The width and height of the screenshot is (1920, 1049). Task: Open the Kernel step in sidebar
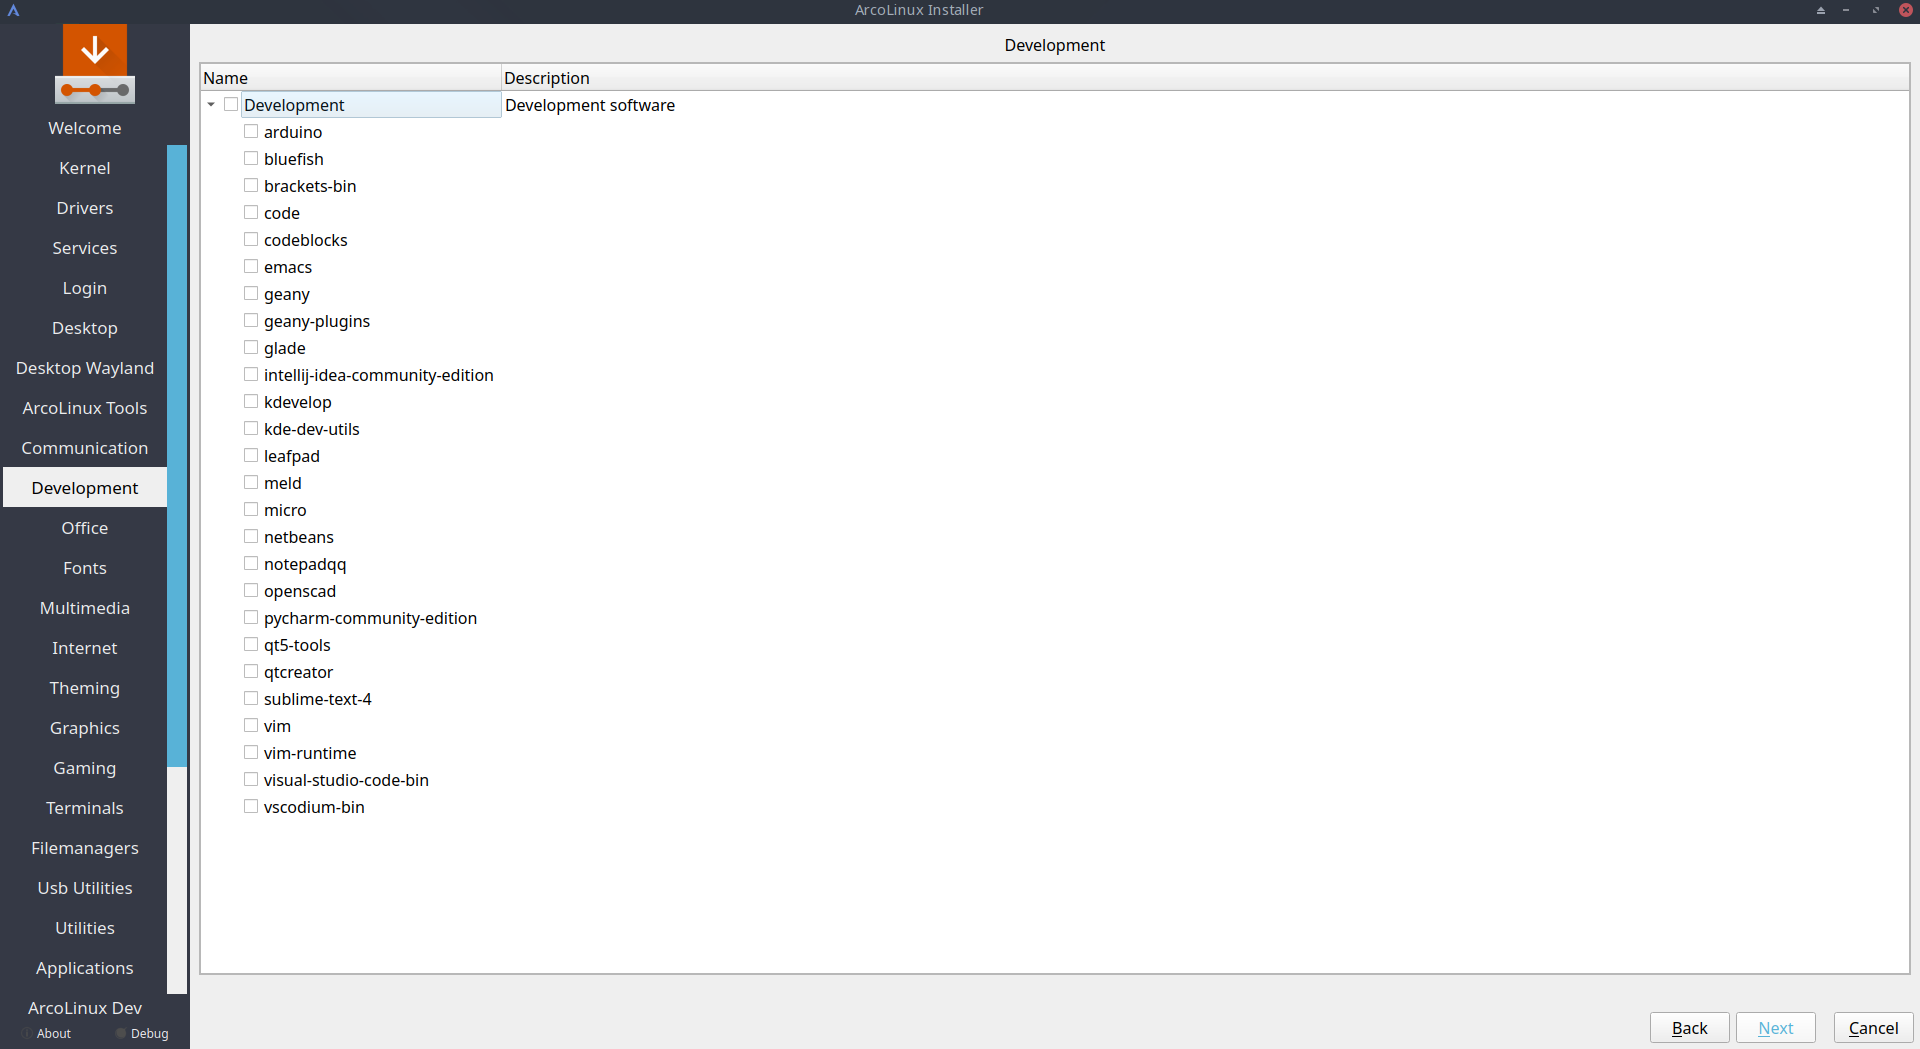pos(85,168)
